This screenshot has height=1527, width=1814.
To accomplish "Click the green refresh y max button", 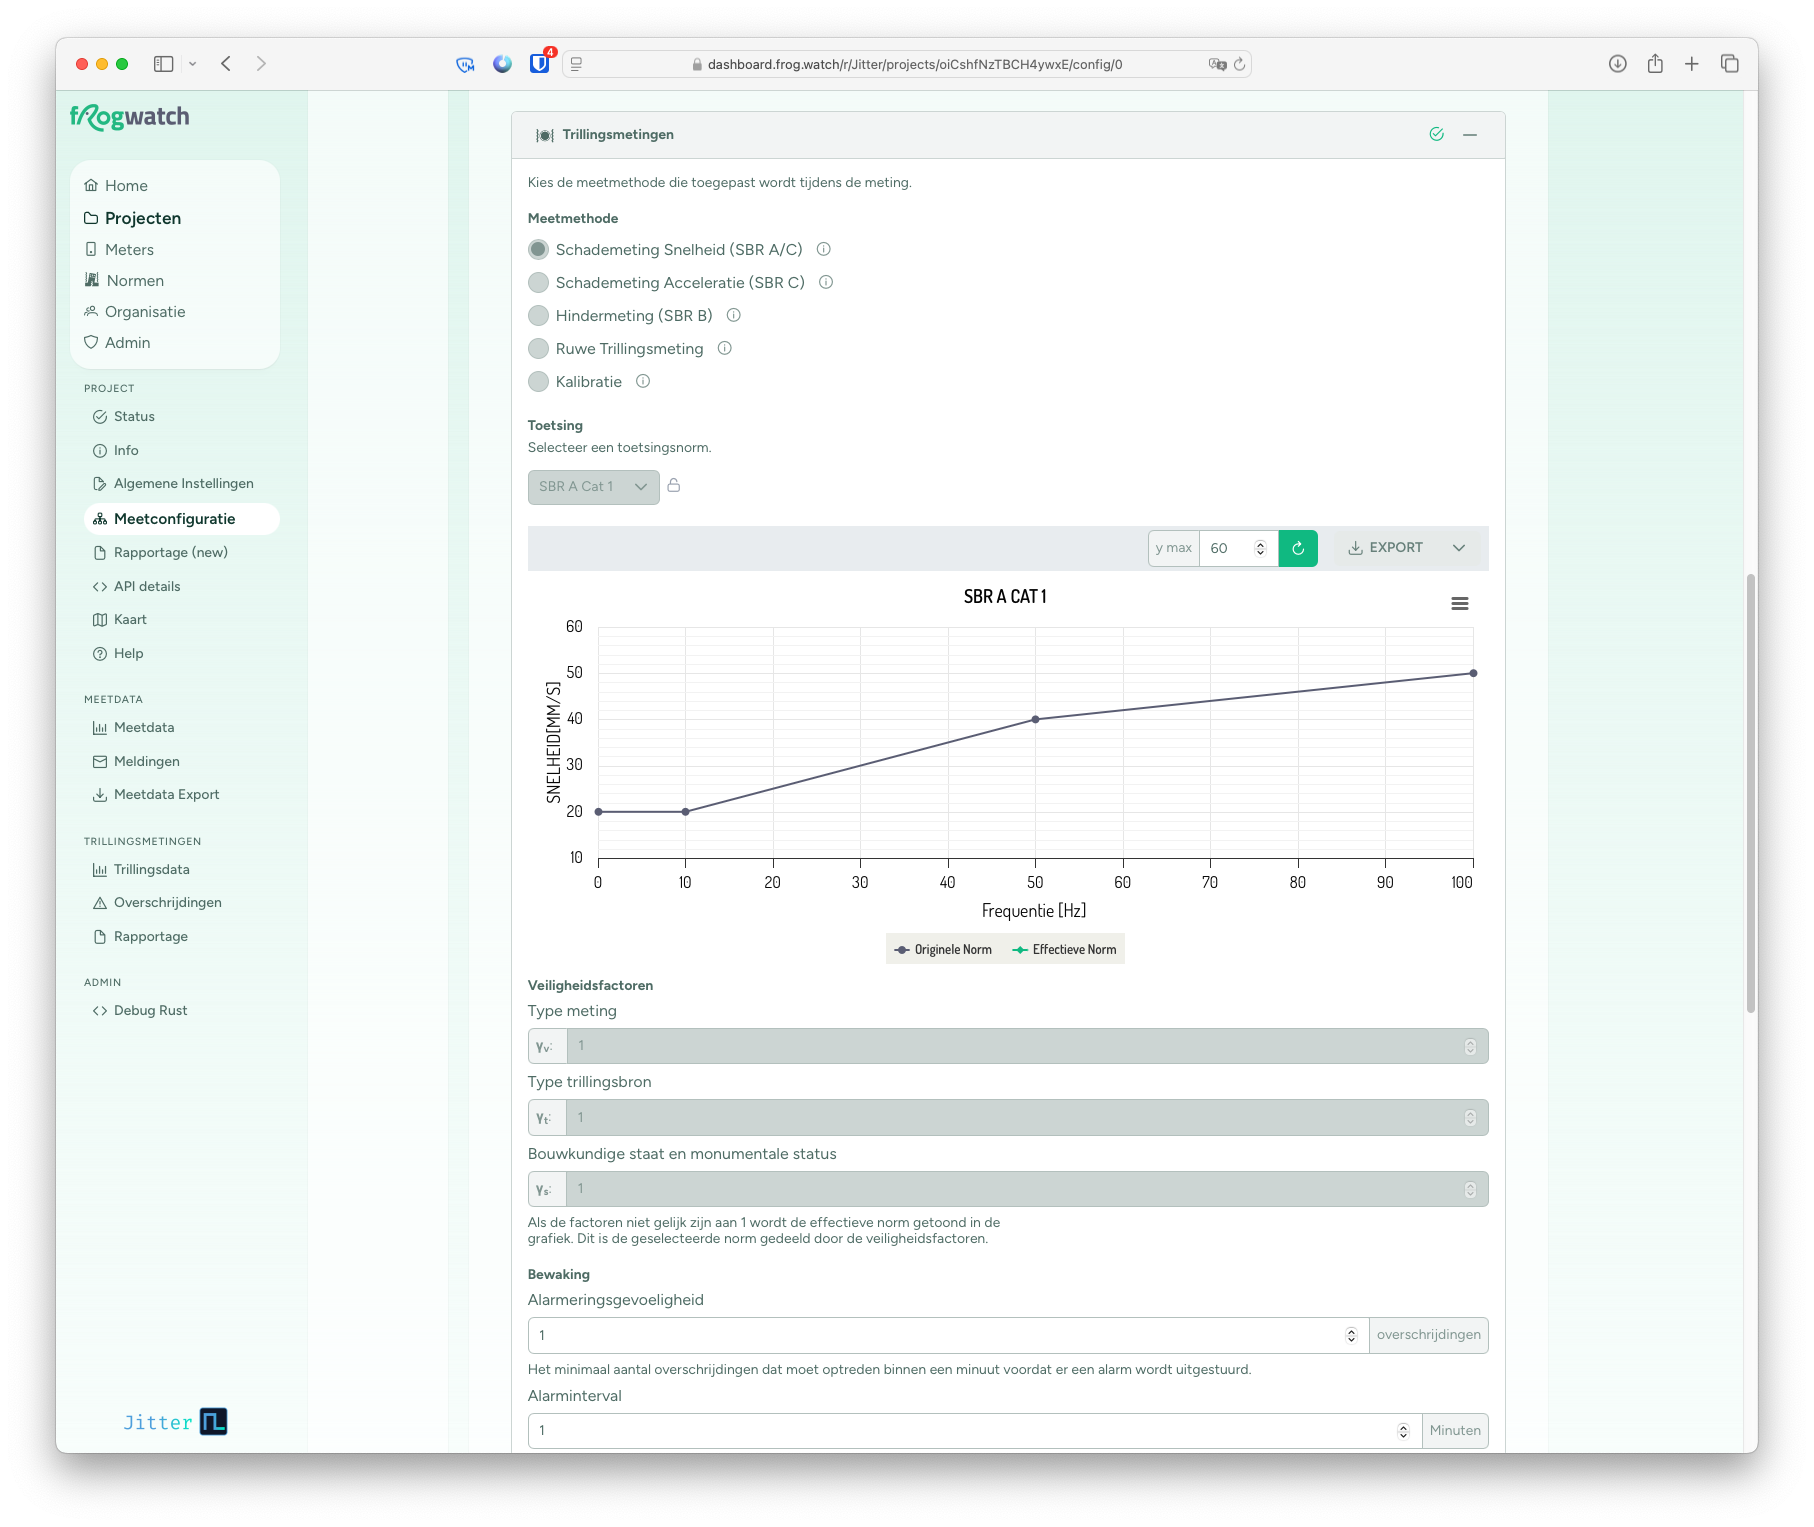I will coord(1298,548).
